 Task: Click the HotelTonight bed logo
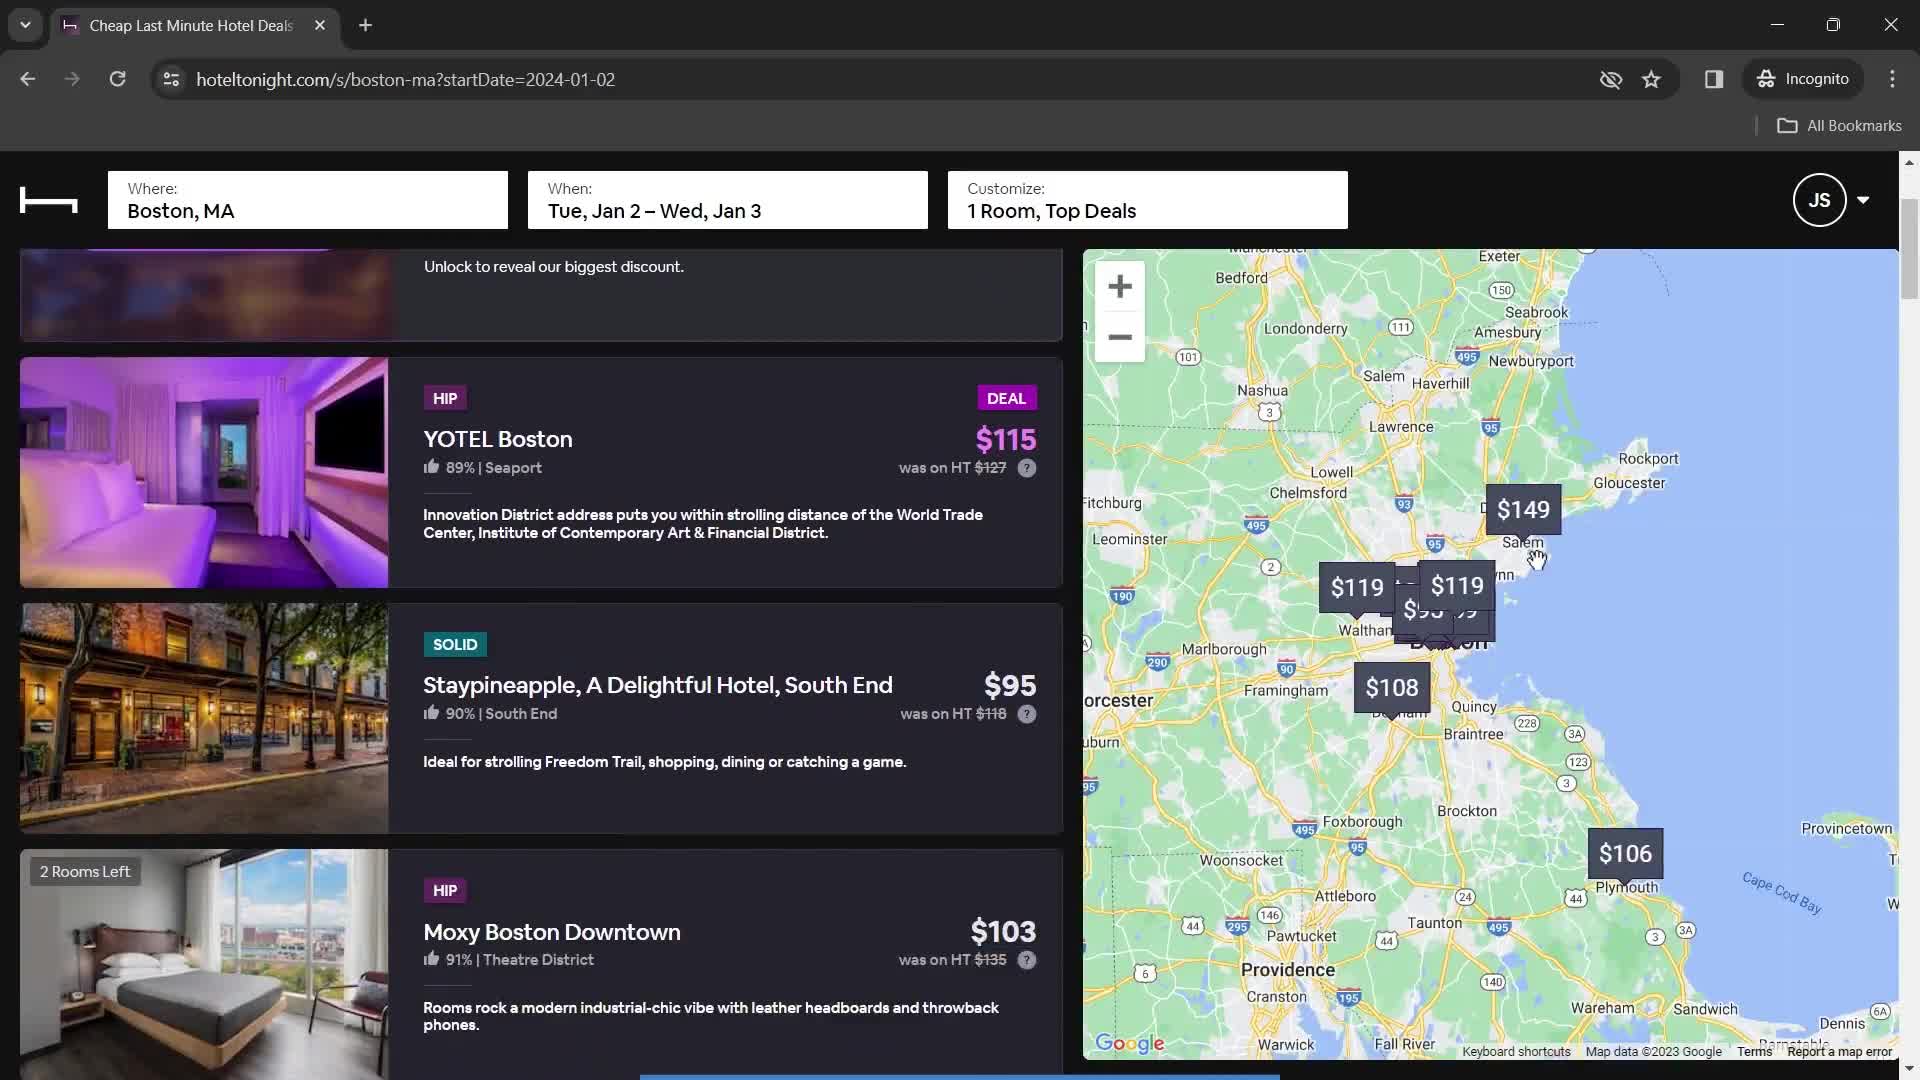click(x=48, y=200)
